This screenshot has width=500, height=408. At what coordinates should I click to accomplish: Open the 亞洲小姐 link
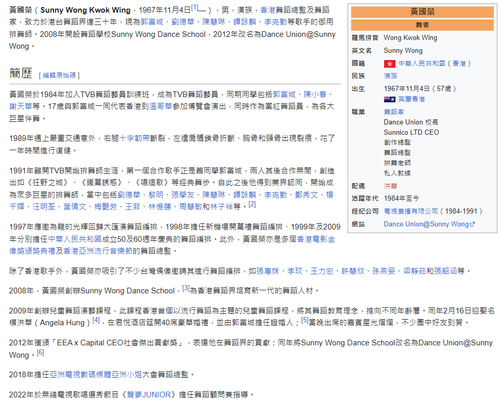tap(127, 375)
